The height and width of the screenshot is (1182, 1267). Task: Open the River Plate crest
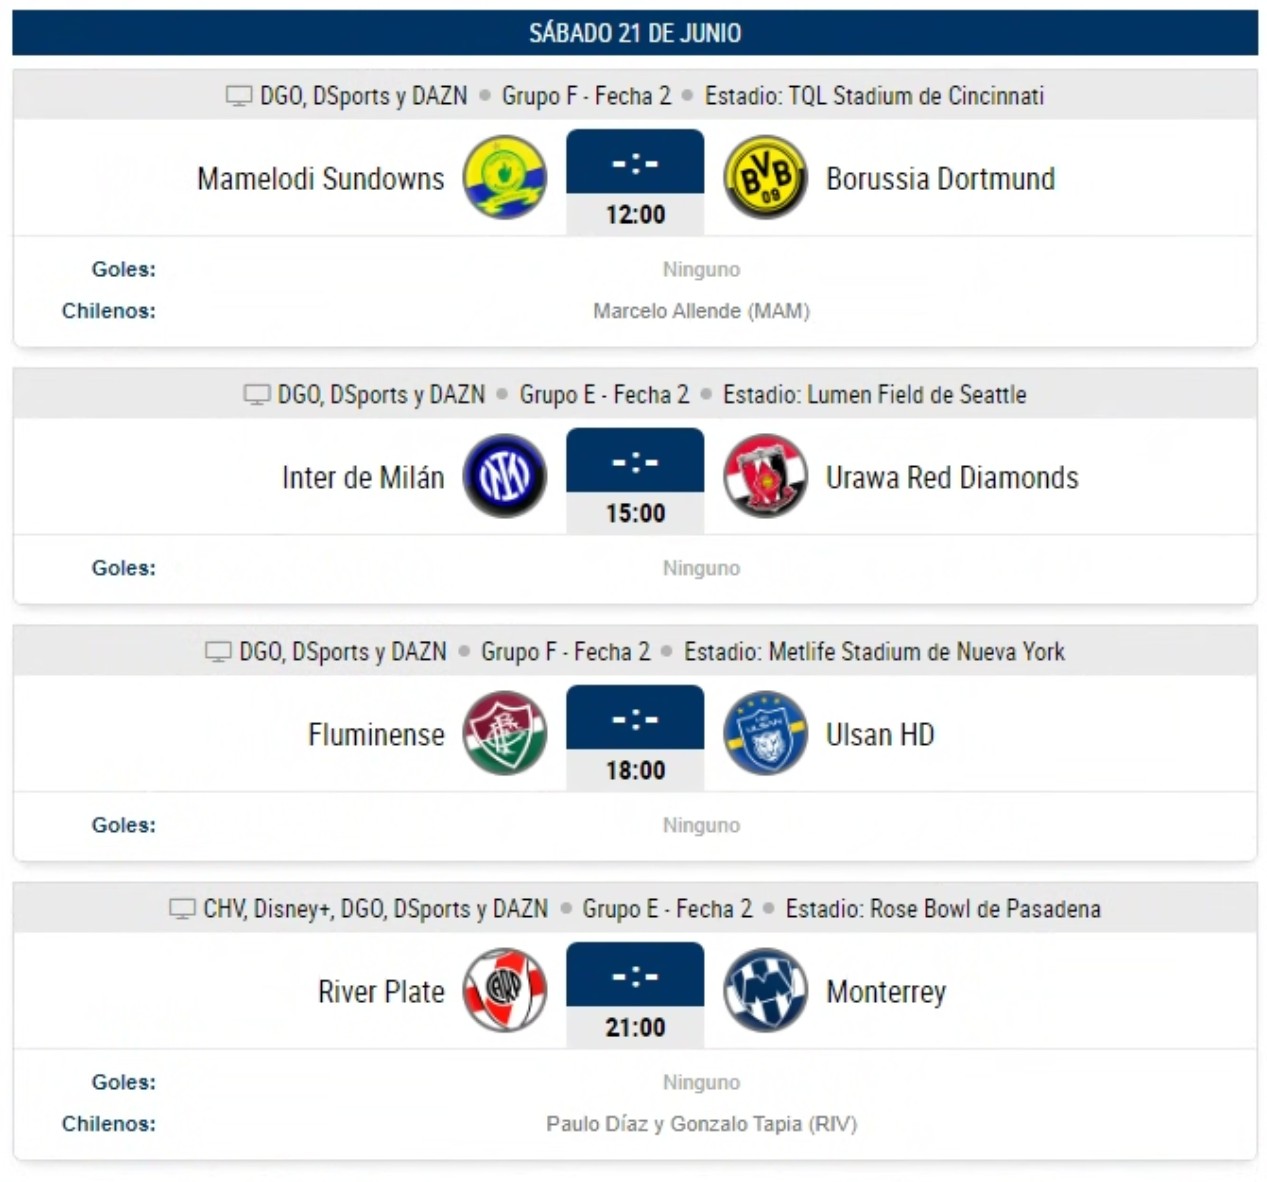coord(505,991)
